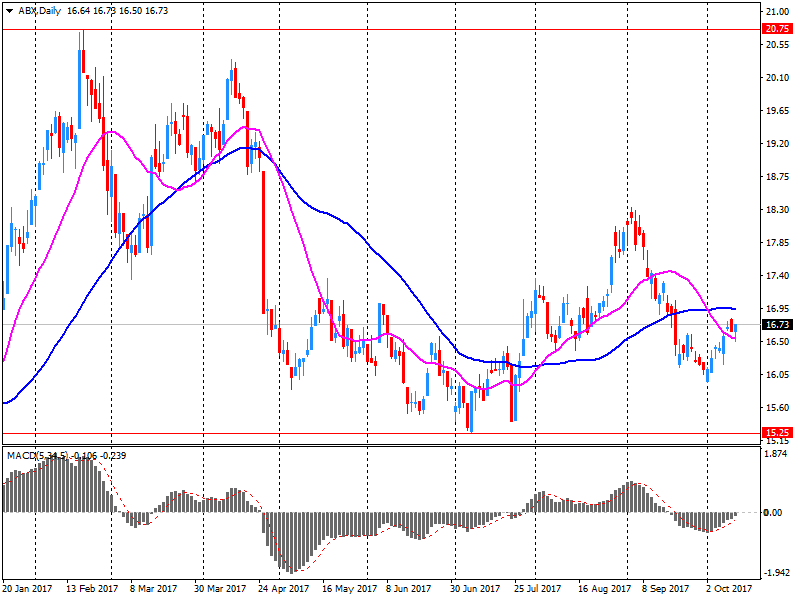800x600 pixels.
Task: Click the 30 Jun 2017 date label
Action: coord(475,588)
